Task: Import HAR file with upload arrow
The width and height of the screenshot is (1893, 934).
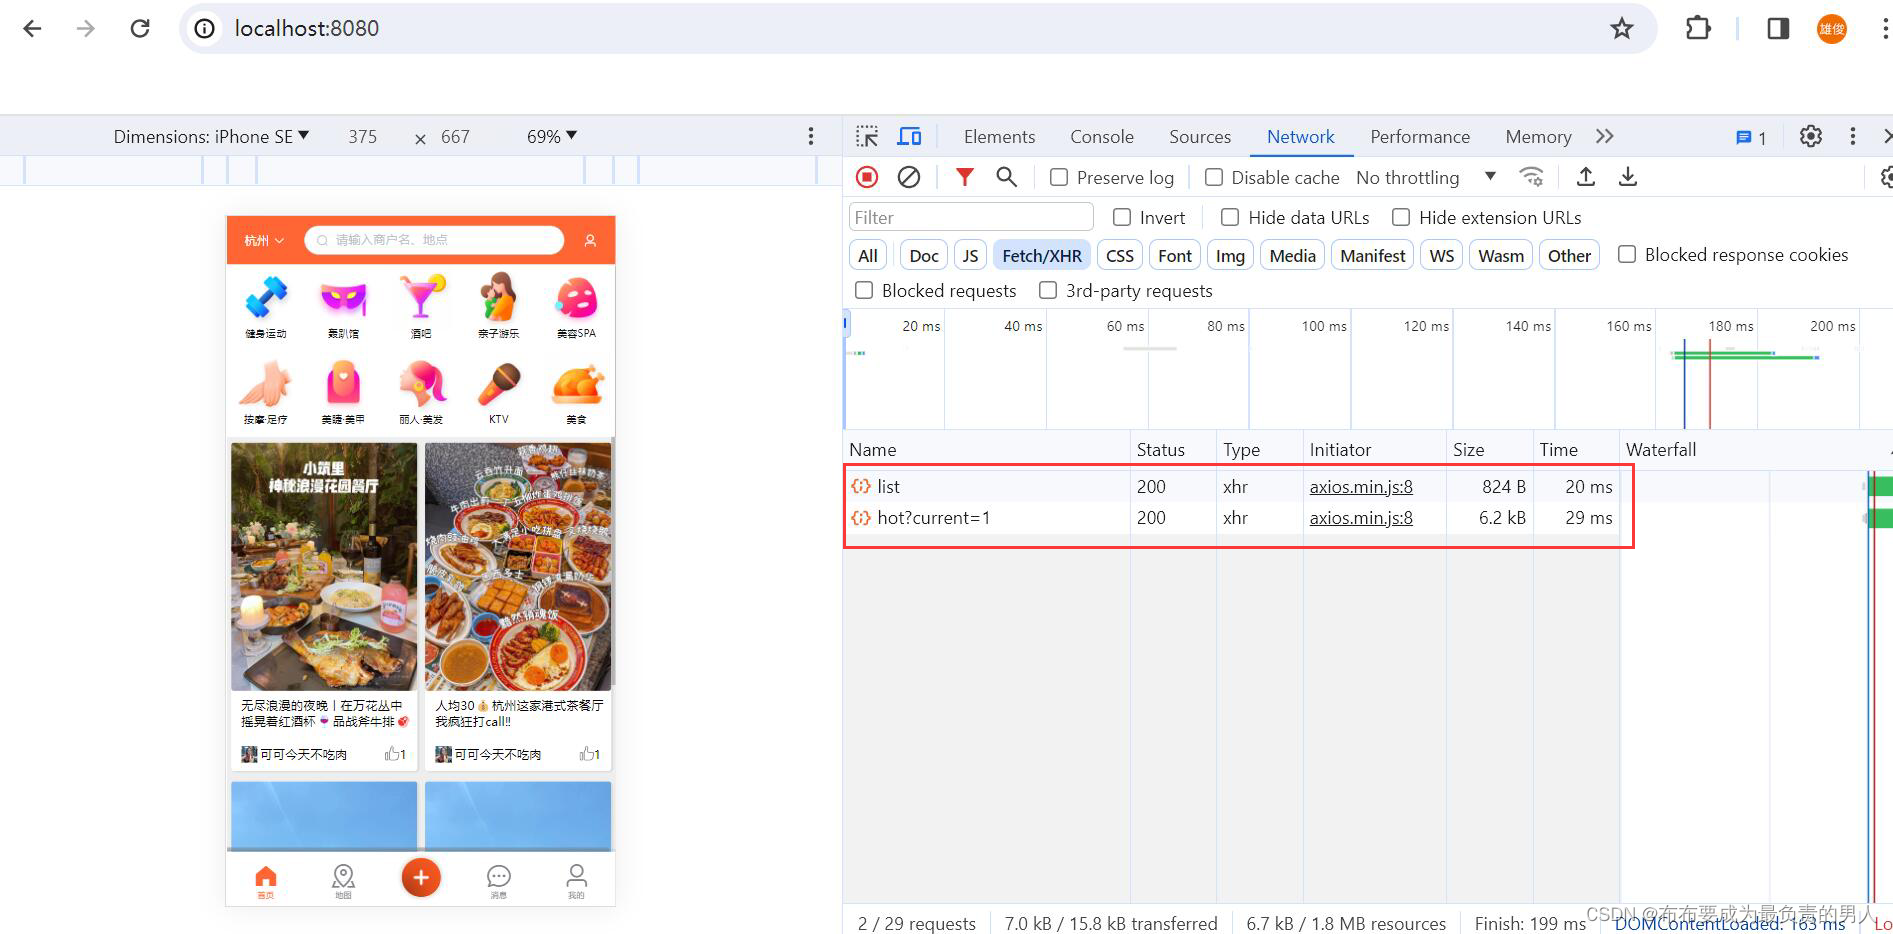Action: point(1585,177)
